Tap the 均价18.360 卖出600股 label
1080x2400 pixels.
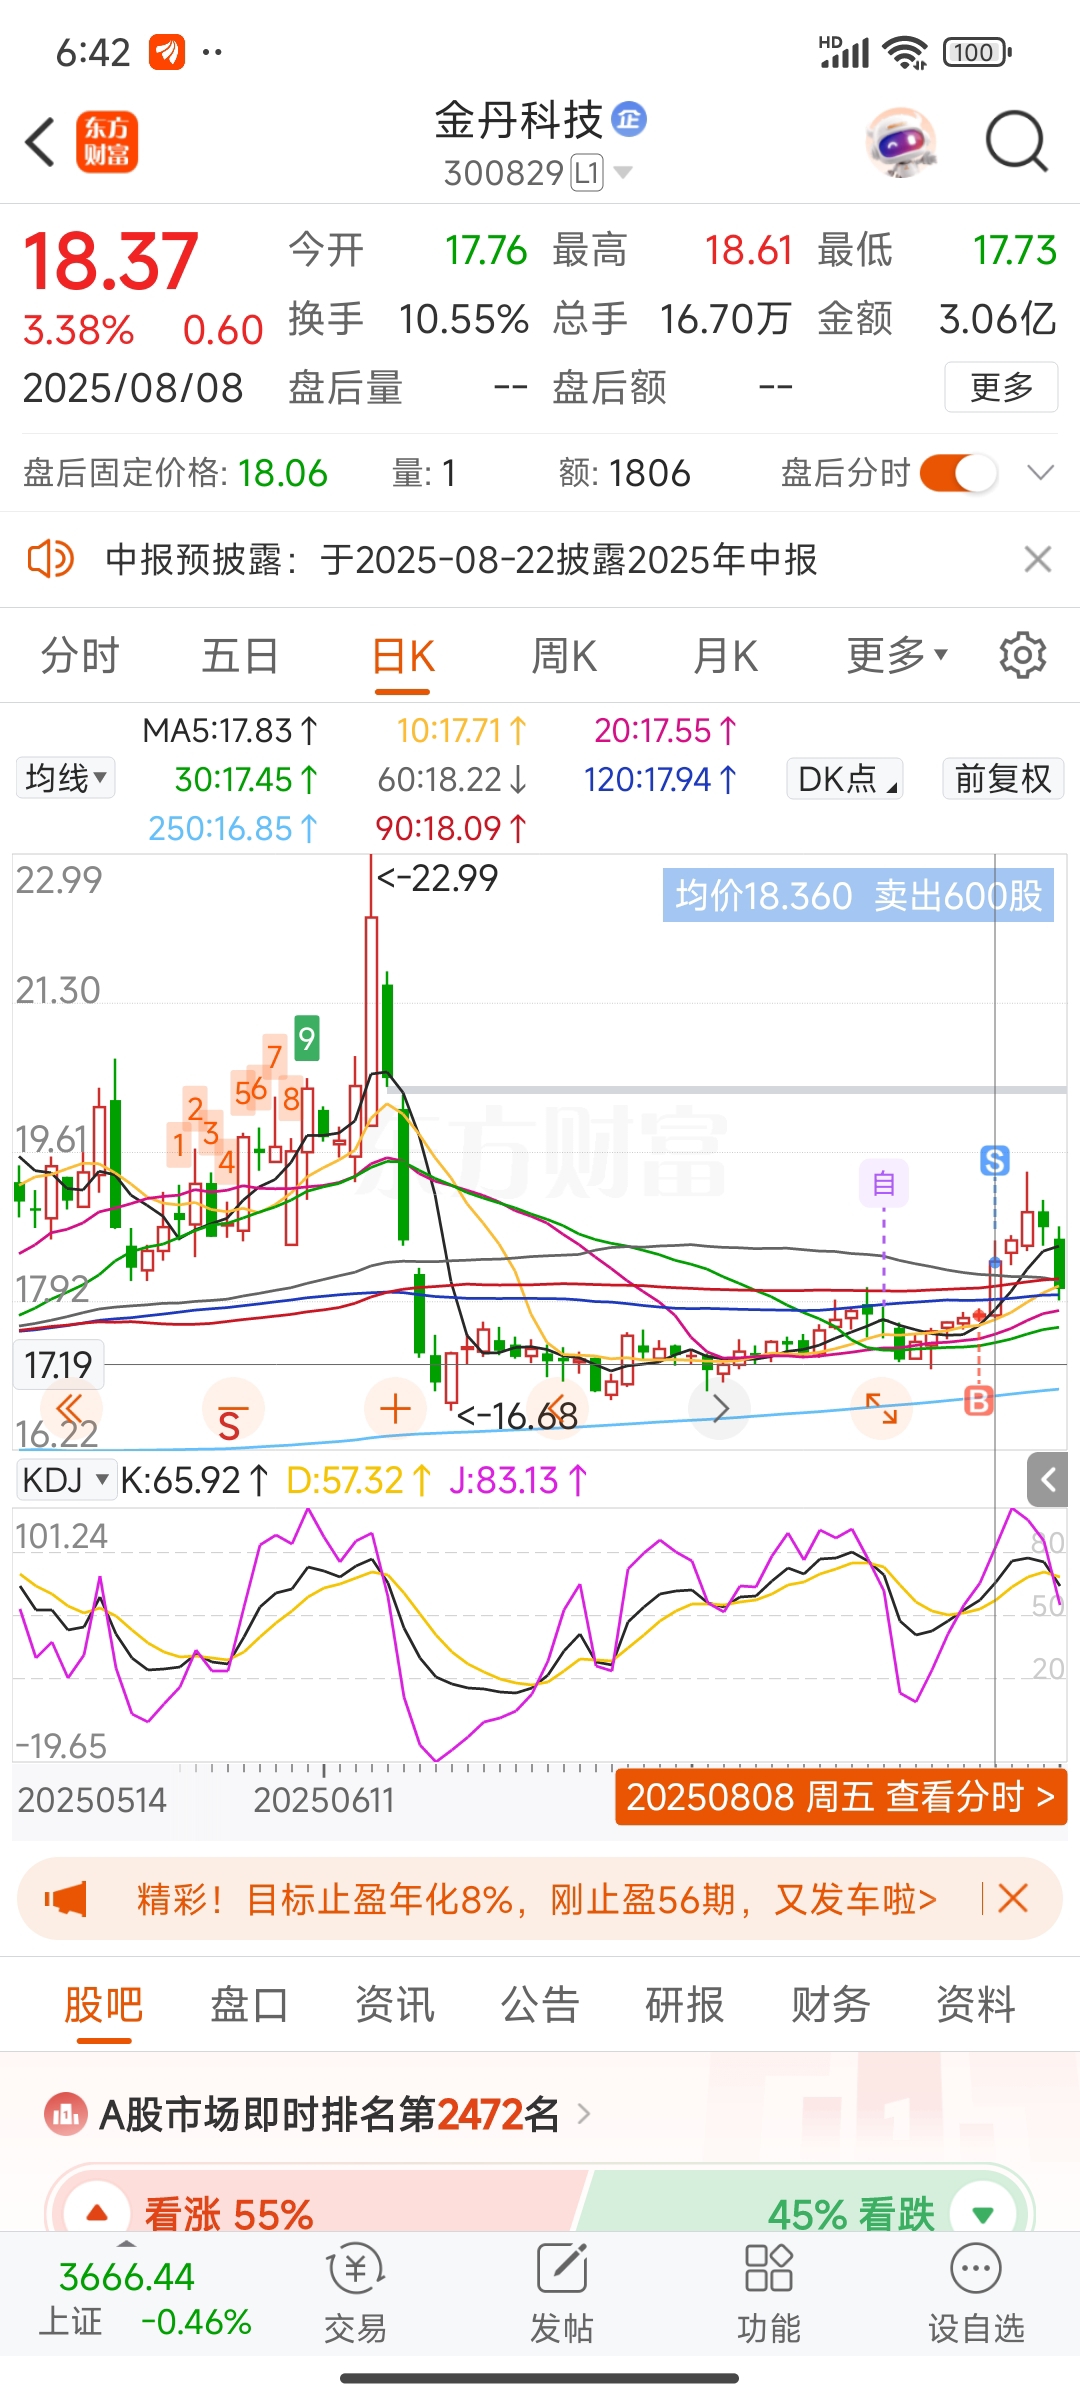[x=858, y=895]
